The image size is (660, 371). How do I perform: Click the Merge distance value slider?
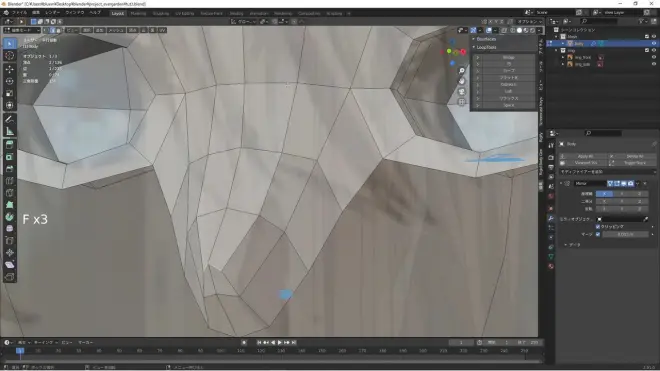click(625, 234)
